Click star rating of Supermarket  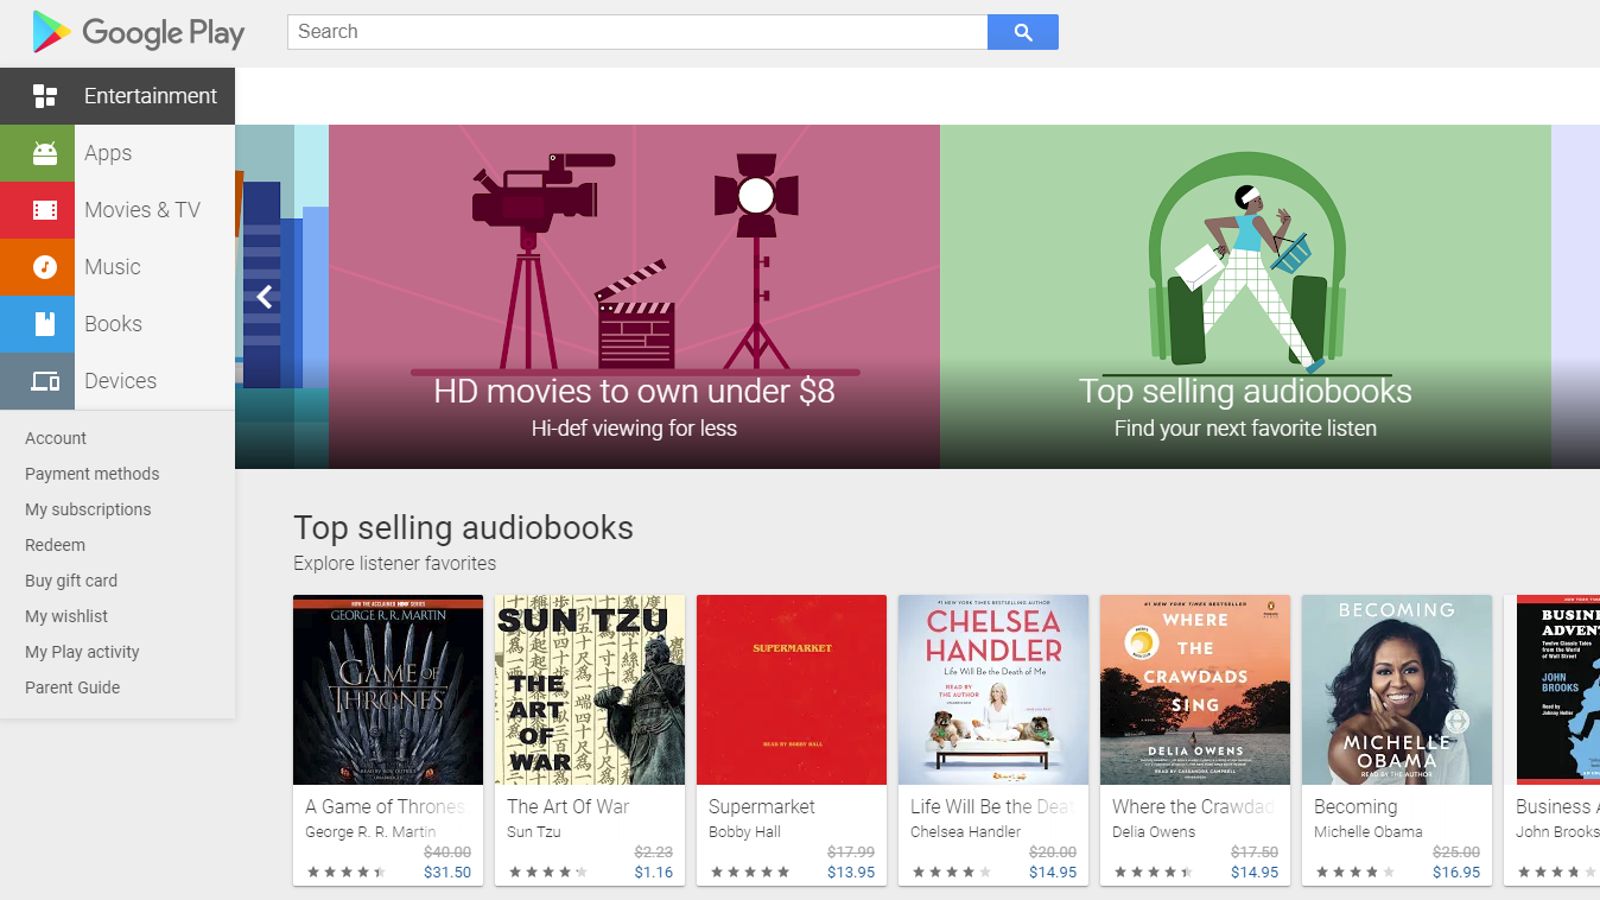tap(750, 872)
